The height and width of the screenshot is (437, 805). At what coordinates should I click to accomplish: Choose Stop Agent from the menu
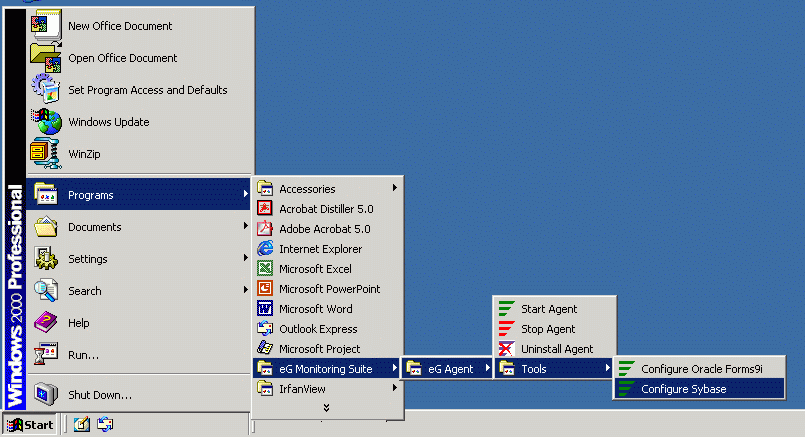point(554,329)
